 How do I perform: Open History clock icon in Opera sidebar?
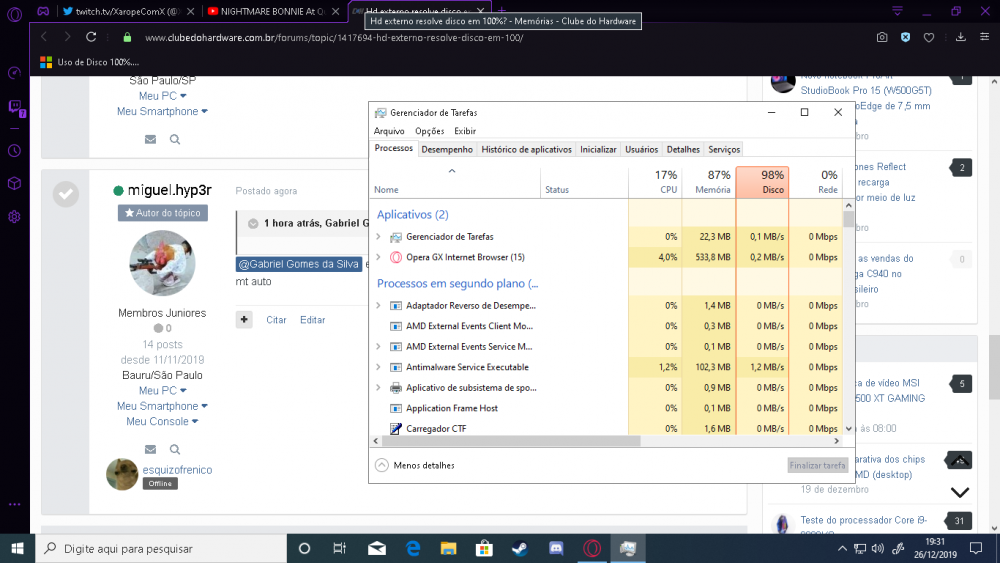tap(15, 151)
